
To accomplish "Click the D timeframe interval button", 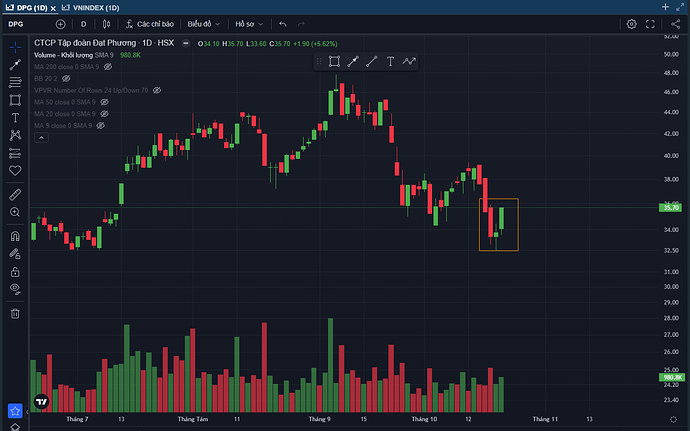I will pos(84,23).
